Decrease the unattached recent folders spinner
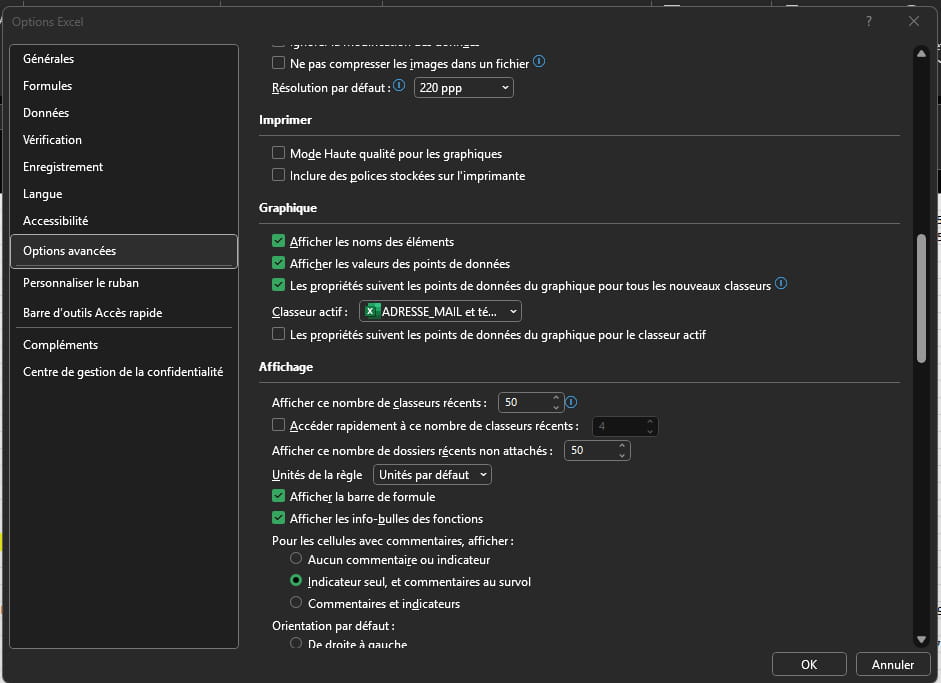Screen dimensions: 941x683 [x=622, y=455]
